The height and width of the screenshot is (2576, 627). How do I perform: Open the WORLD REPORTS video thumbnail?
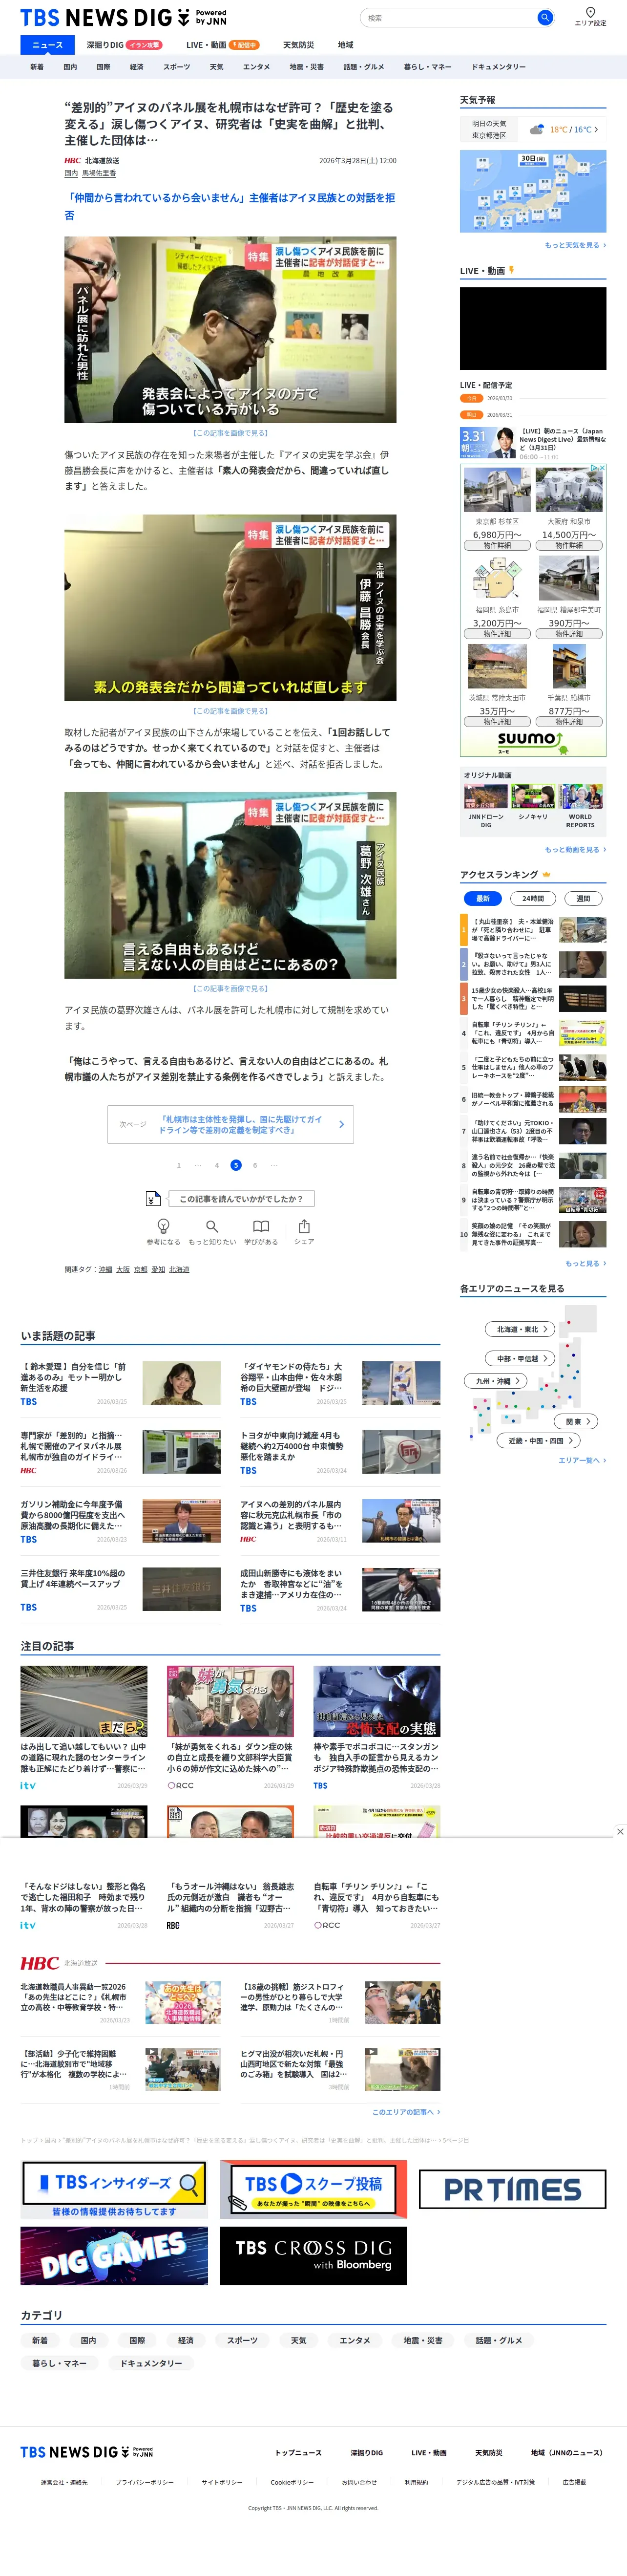(x=580, y=796)
